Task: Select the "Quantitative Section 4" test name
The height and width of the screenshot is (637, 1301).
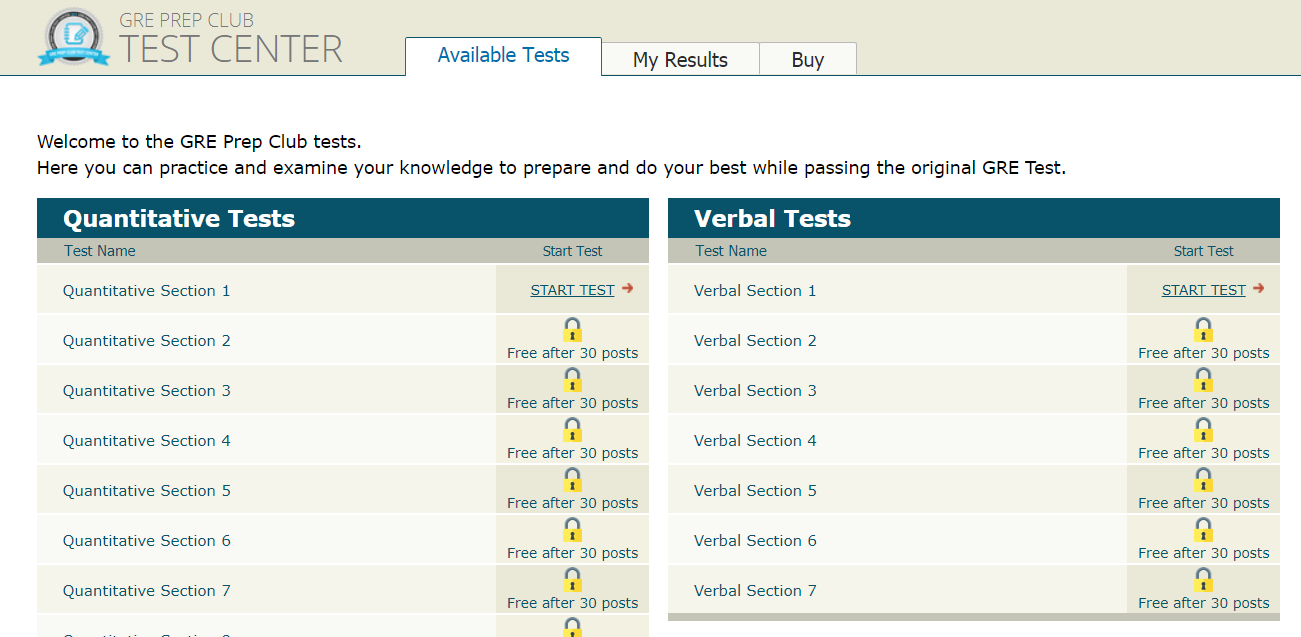Action: click(147, 441)
